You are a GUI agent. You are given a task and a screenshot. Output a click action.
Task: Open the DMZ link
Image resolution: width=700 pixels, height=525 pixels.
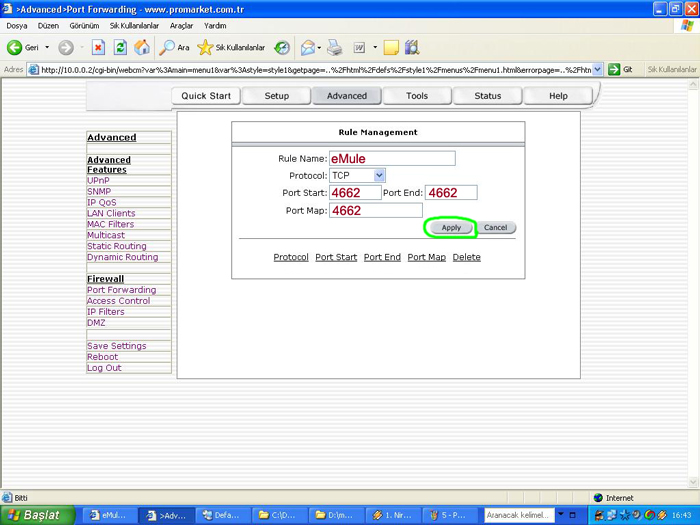click(x=96, y=323)
